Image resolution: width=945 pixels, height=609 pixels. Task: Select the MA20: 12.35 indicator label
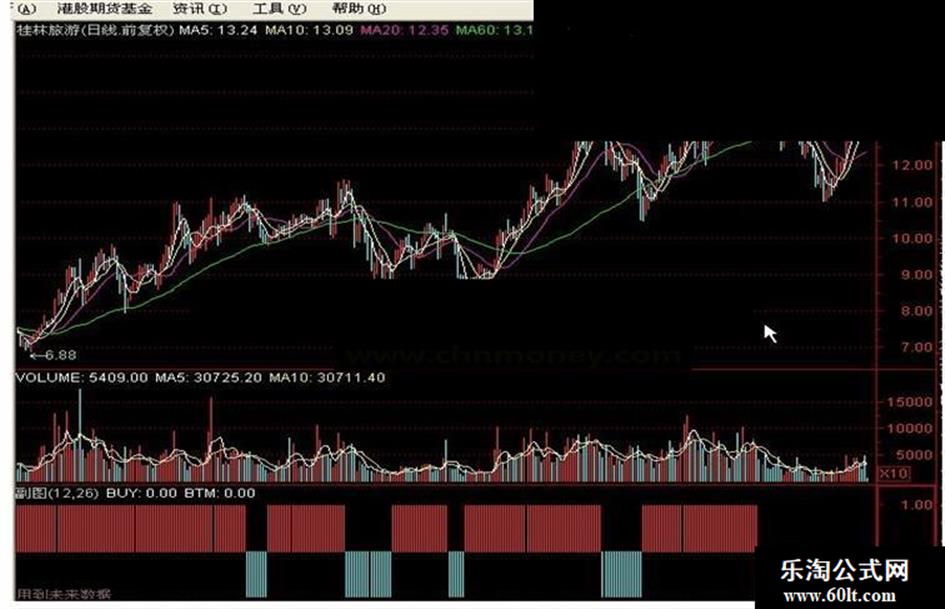(x=404, y=30)
